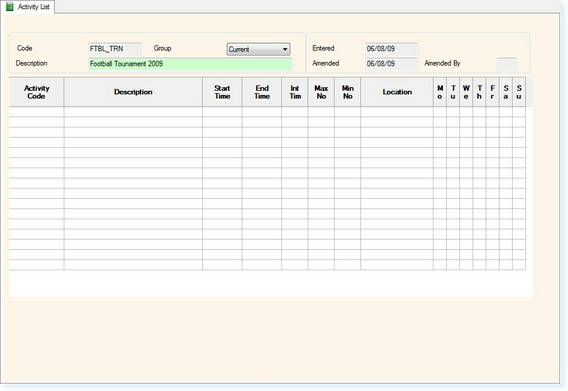
Task: Click the Tu day column header
Action: 453,92
